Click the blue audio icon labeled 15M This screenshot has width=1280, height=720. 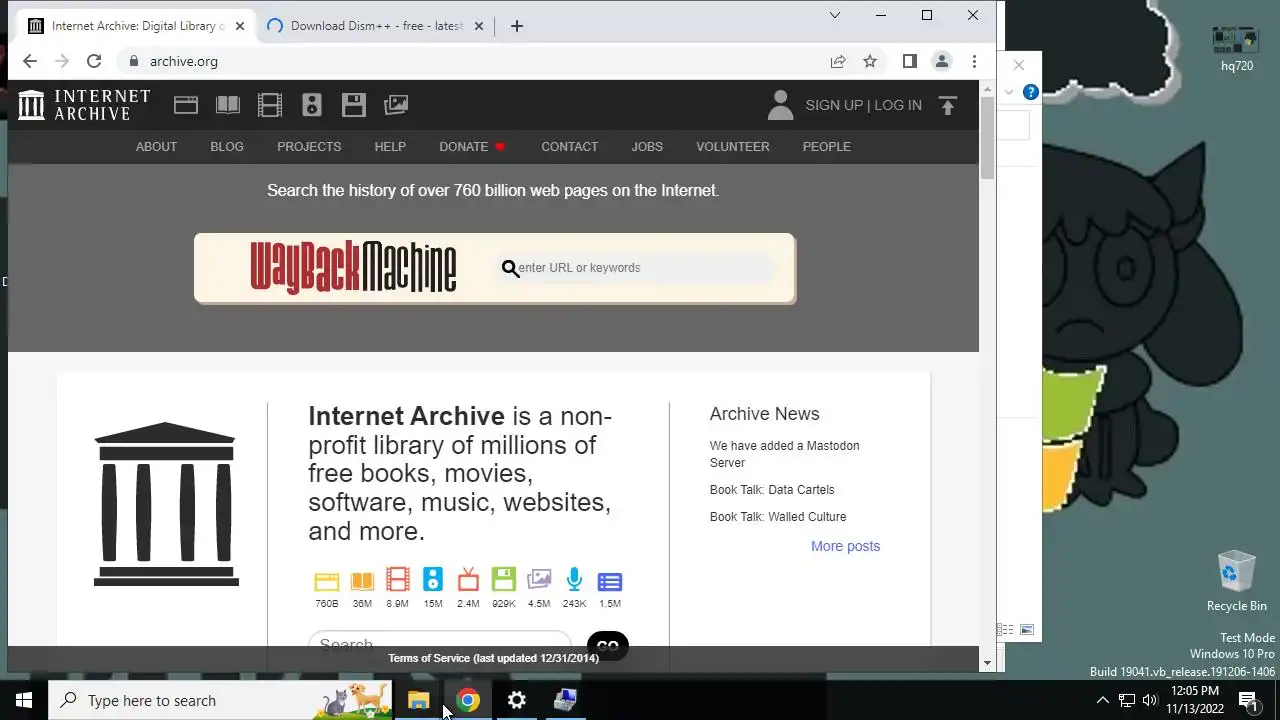[x=432, y=580]
